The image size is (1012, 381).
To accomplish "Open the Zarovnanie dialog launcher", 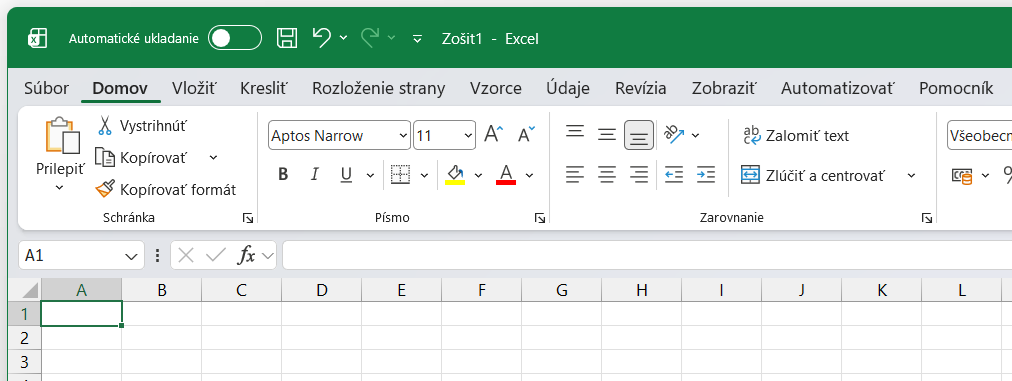I will 927,218.
